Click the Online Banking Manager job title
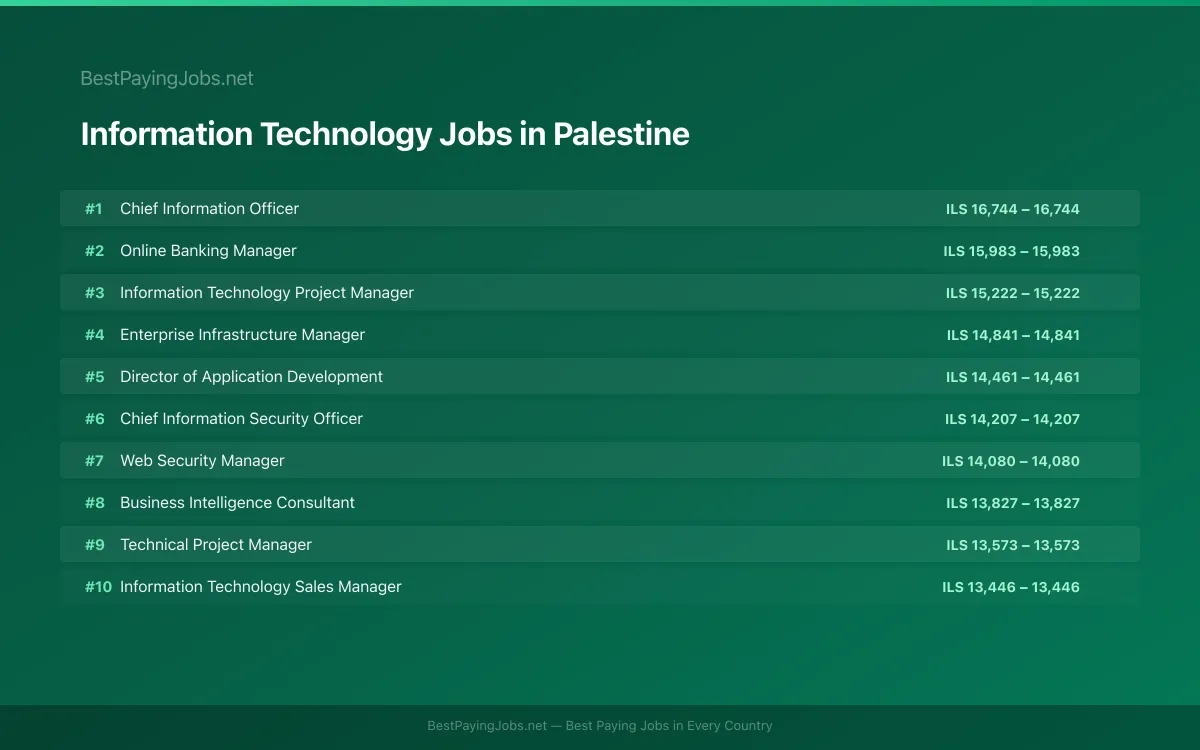This screenshot has height=750, width=1200. pyautogui.click(x=208, y=251)
